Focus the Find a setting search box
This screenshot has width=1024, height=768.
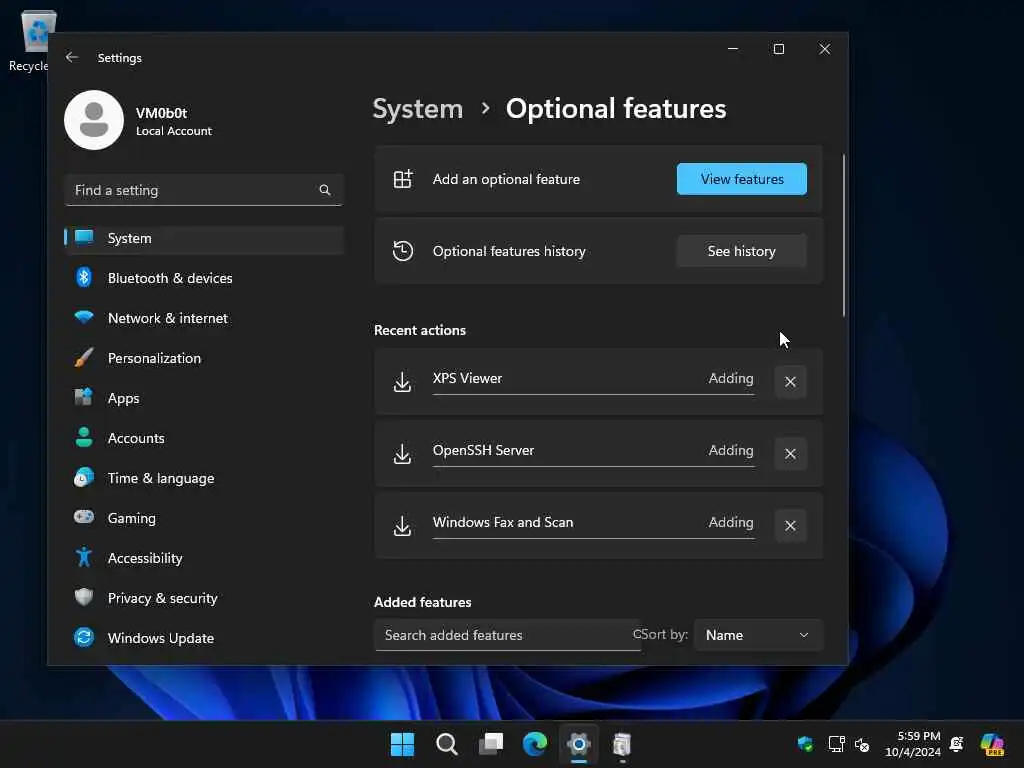[204, 190]
